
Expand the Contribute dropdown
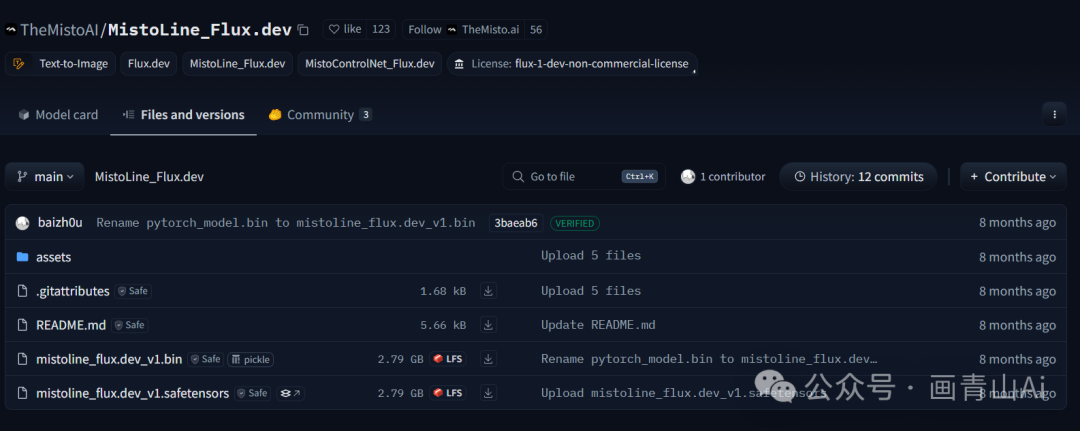(x=1012, y=177)
